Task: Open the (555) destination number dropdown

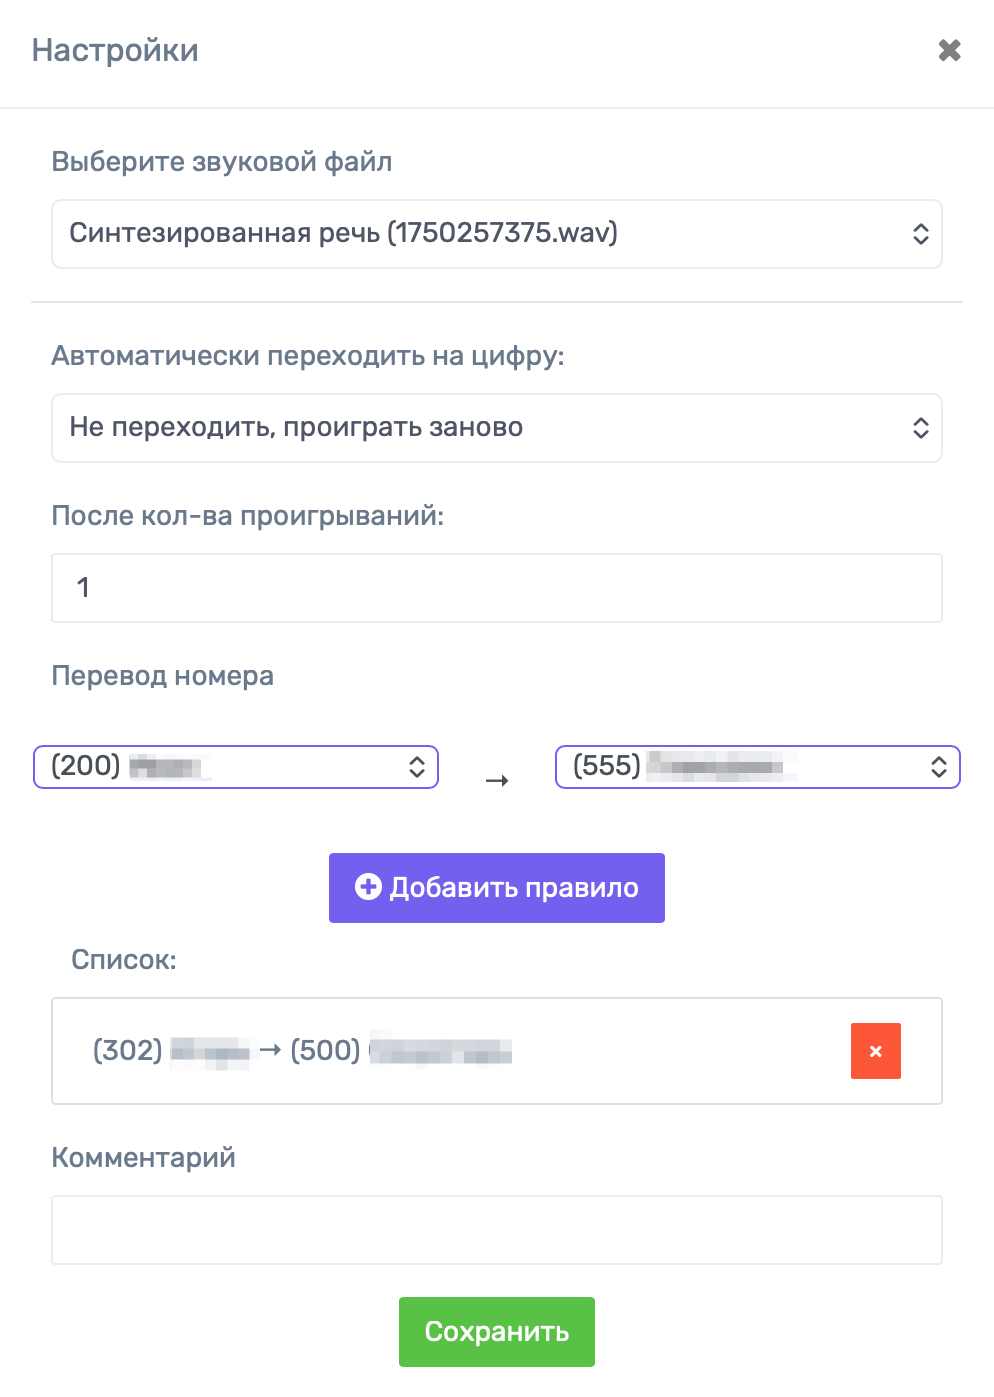Action: (757, 767)
